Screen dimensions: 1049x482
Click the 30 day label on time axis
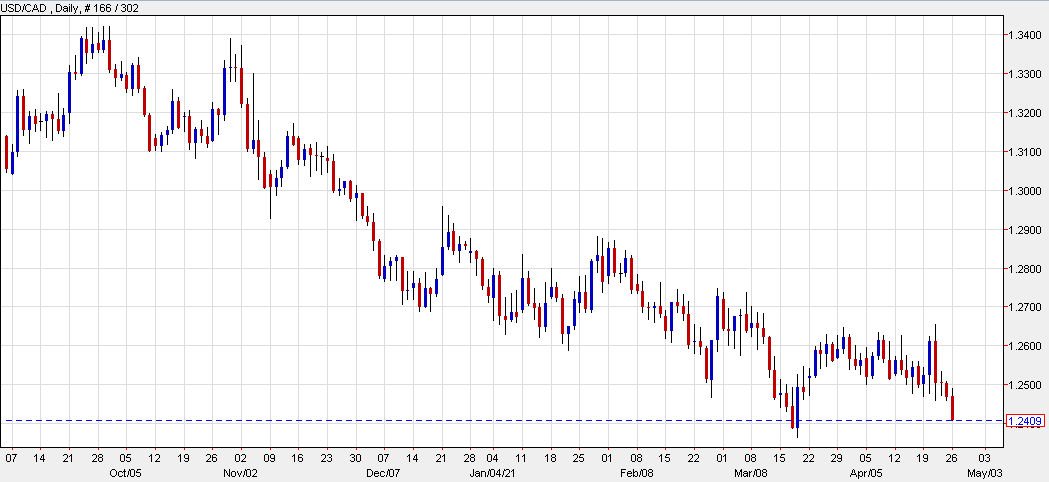click(x=355, y=459)
